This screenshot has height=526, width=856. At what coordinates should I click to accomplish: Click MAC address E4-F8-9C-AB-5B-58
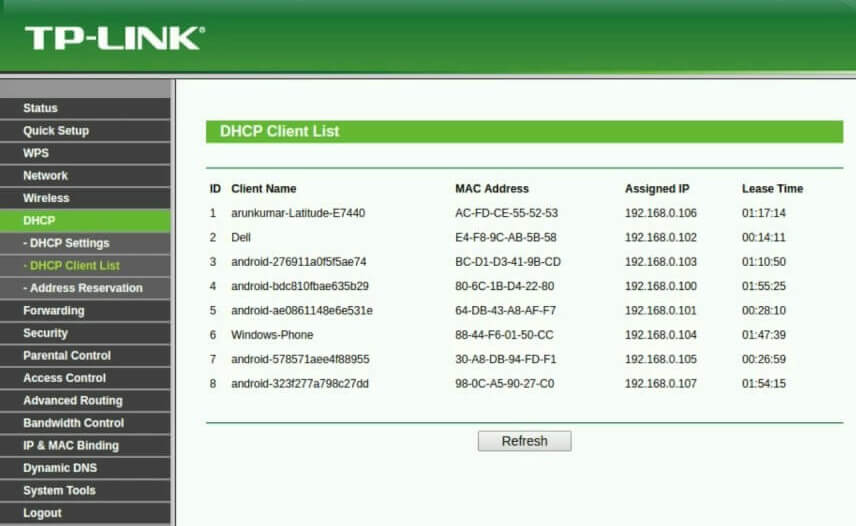pyautogui.click(x=506, y=237)
